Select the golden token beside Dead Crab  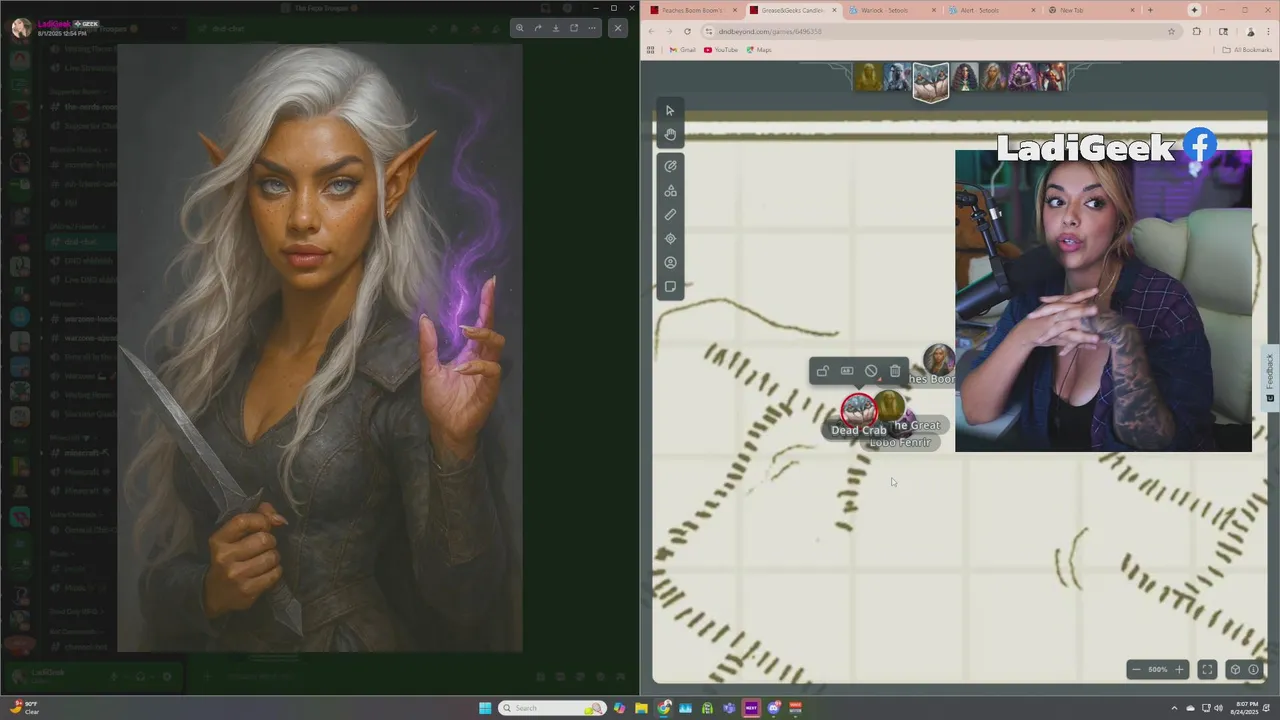(890, 405)
